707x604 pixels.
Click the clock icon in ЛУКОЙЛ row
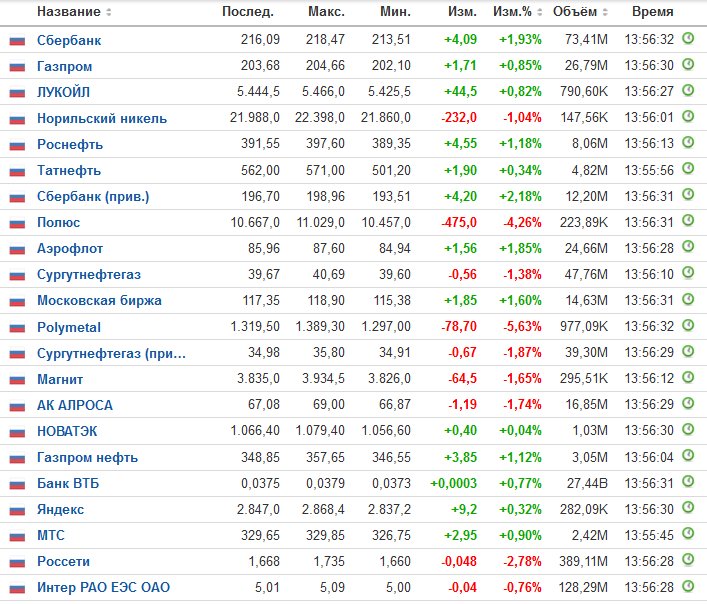click(688, 91)
